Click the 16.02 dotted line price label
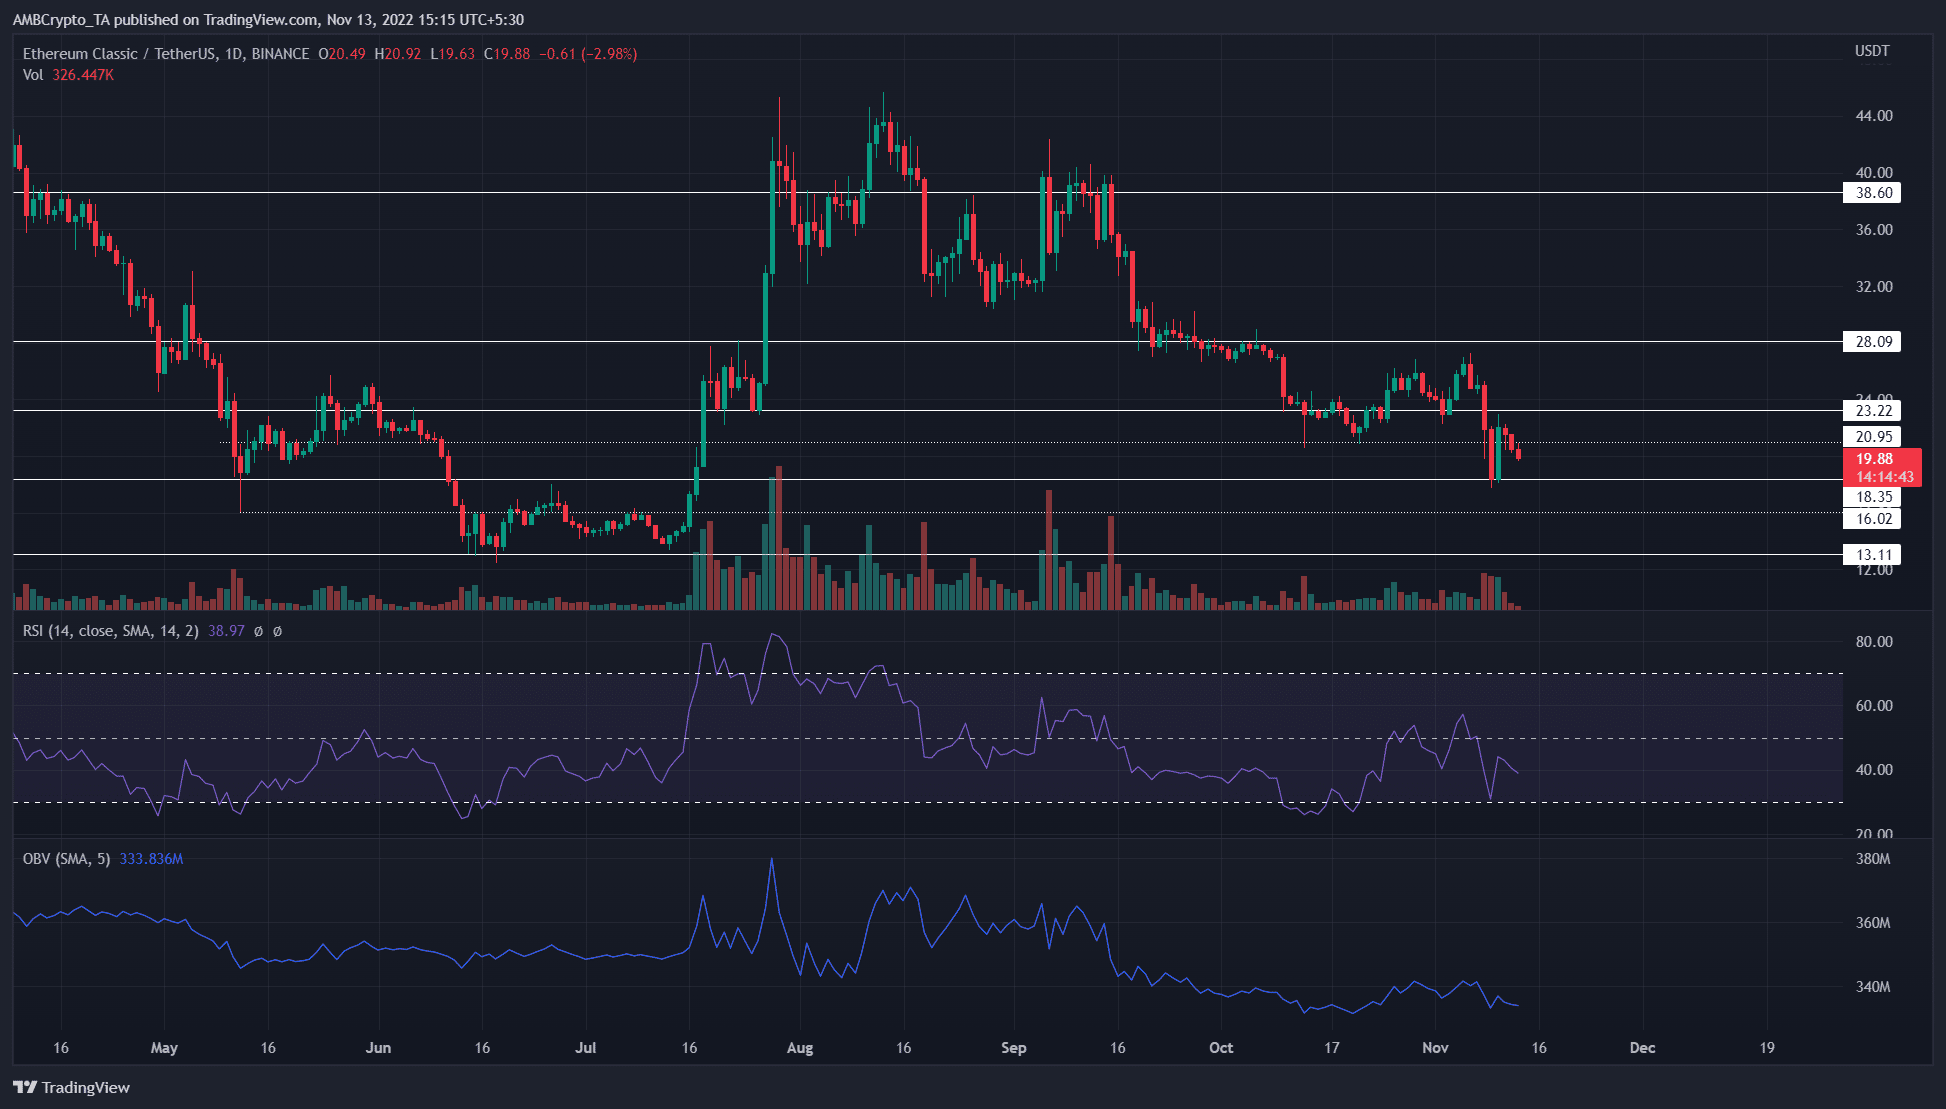This screenshot has width=1946, height=1109. [x=1872, y=519]
